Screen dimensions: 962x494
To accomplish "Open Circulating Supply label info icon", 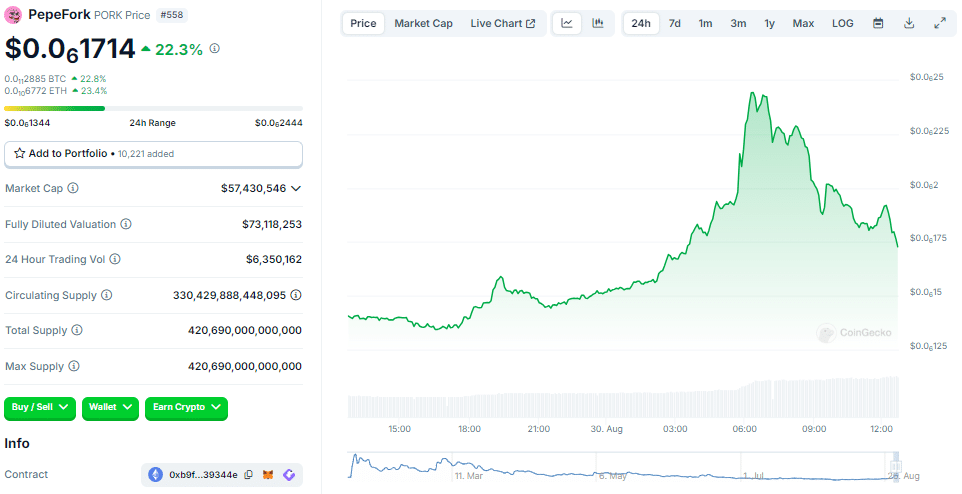I will tap(107, 295).
